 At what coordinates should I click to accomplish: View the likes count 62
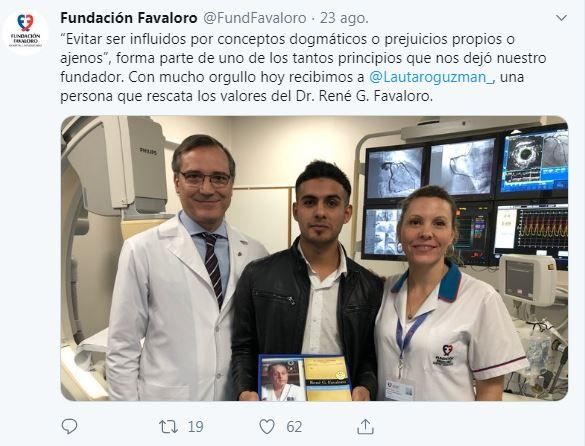coord(294,427)
